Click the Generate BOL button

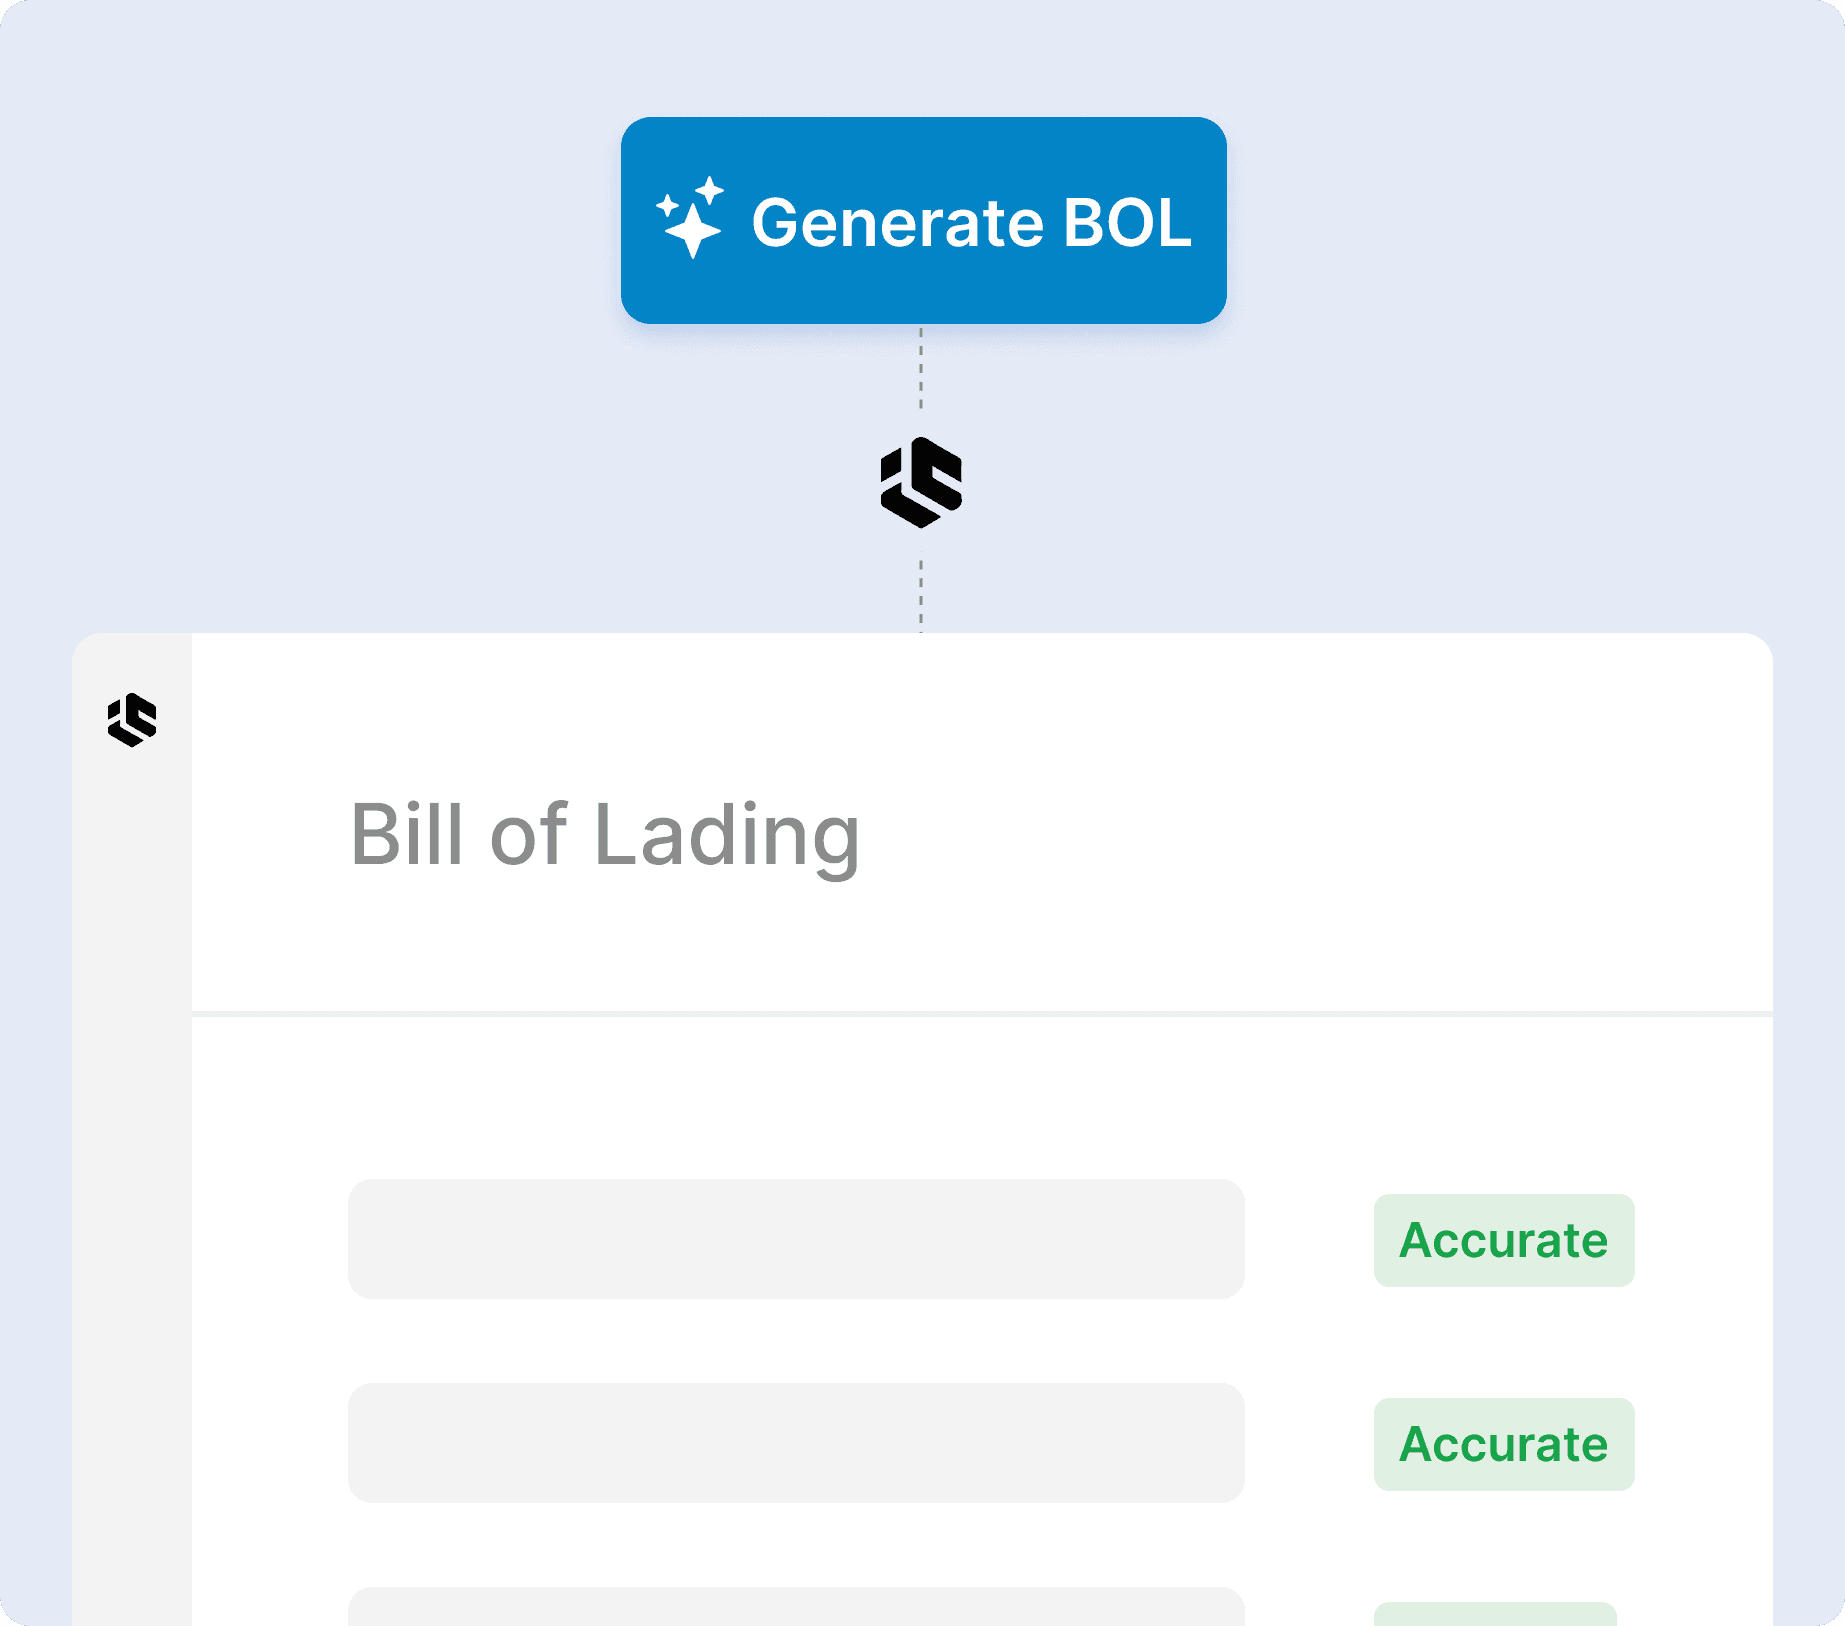click(x=923, y=220)
